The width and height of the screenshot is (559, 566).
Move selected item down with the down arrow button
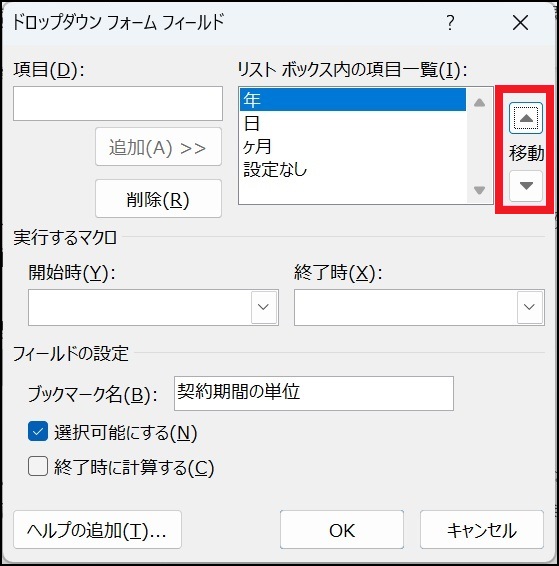pyautogui.click(x=526, y=186)
